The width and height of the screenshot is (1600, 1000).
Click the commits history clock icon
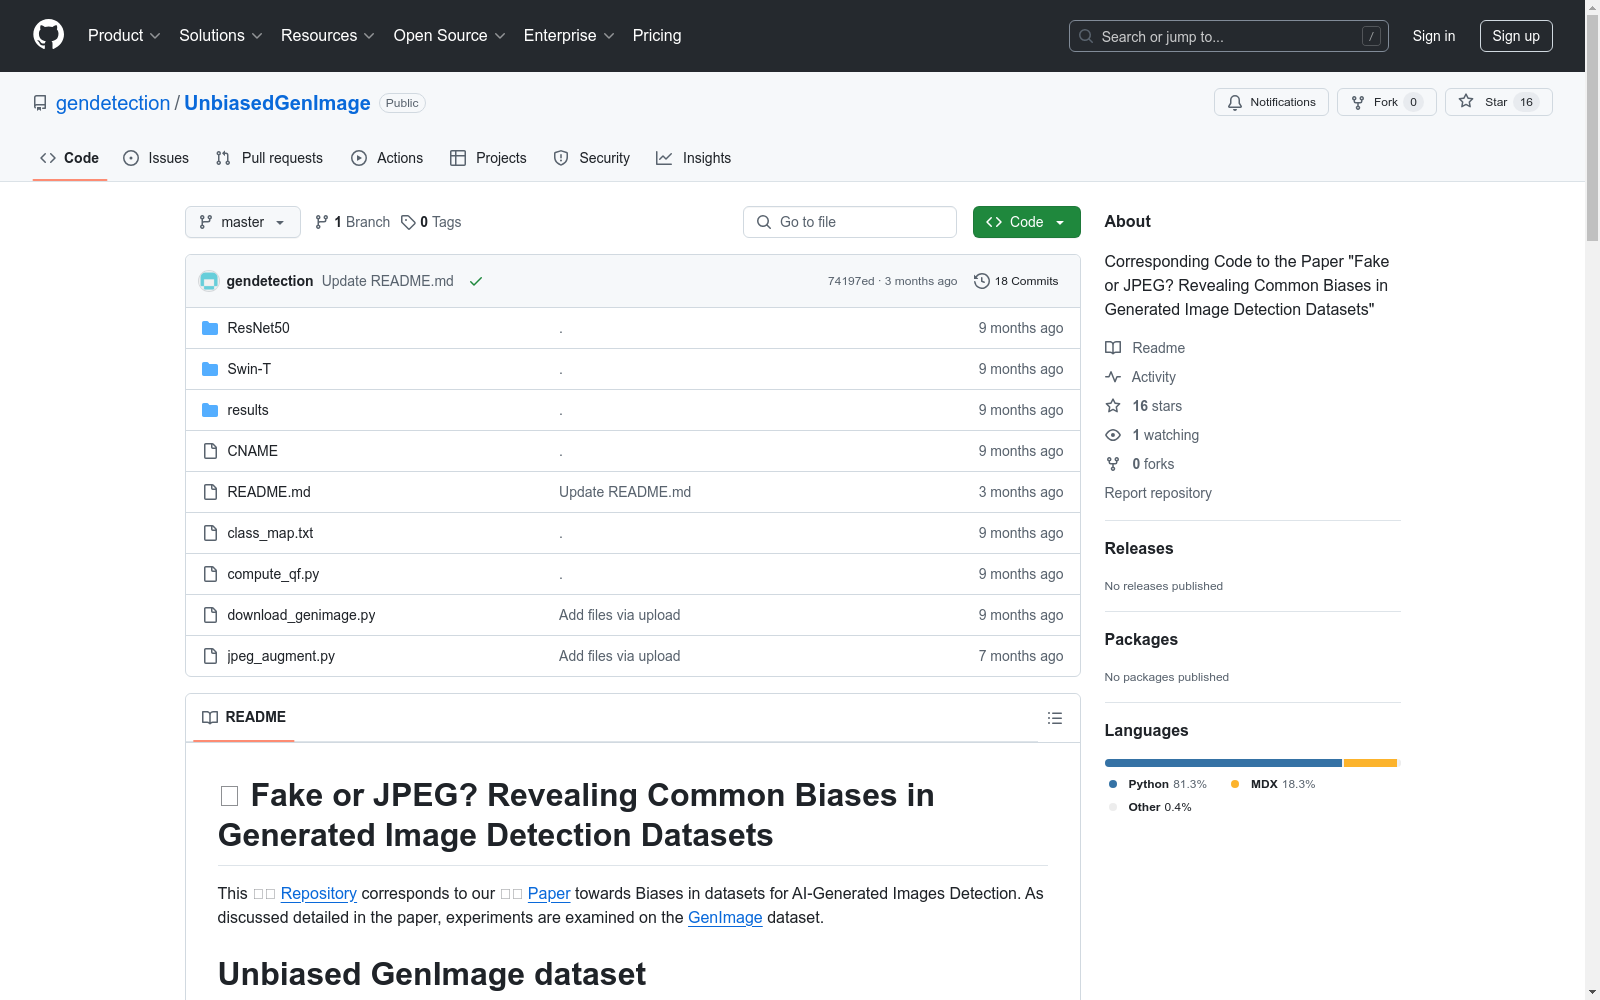982,281
